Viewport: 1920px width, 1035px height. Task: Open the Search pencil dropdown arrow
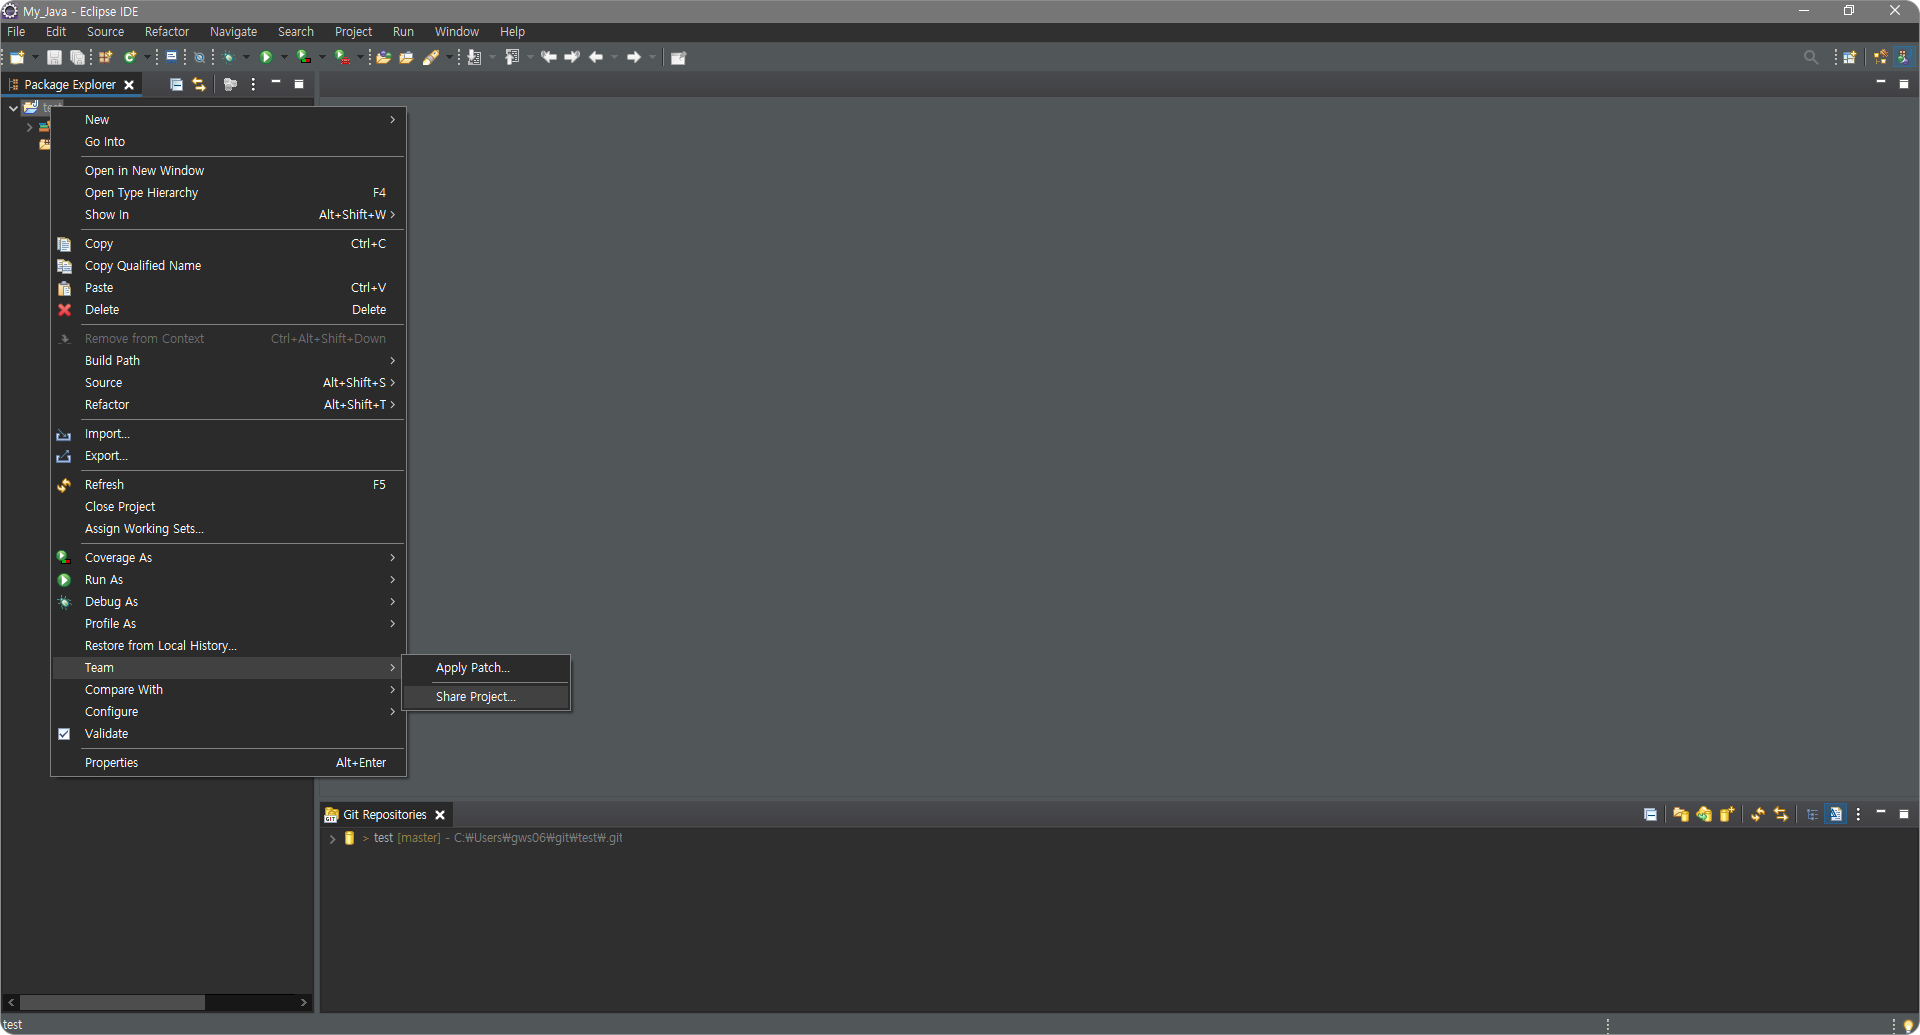[449, 58]
